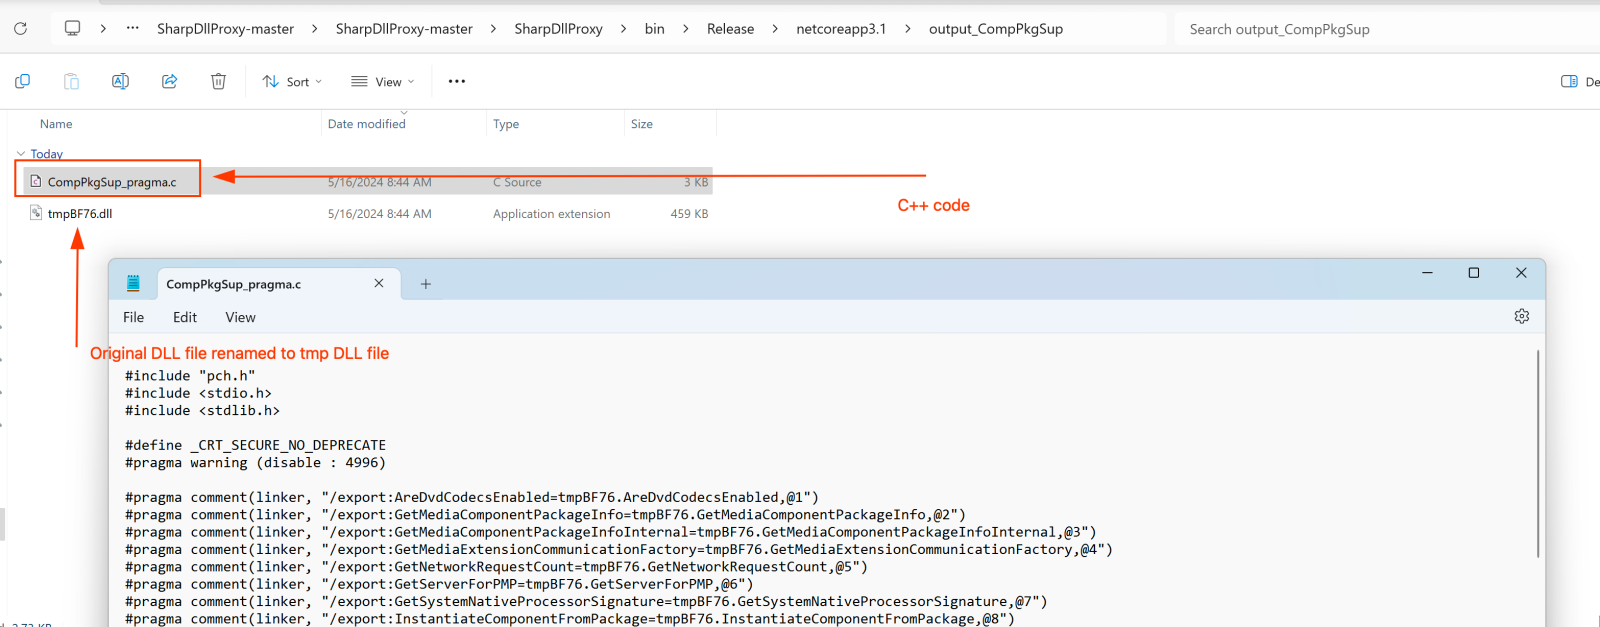Click the This PC monitor icon

click(x=72, y=28)
